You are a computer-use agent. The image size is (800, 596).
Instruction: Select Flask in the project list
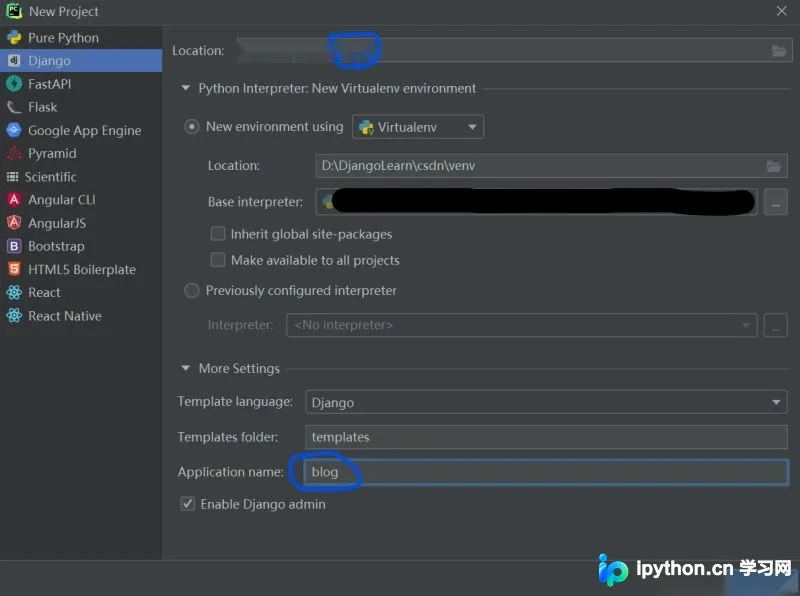(x=81, y=107)
